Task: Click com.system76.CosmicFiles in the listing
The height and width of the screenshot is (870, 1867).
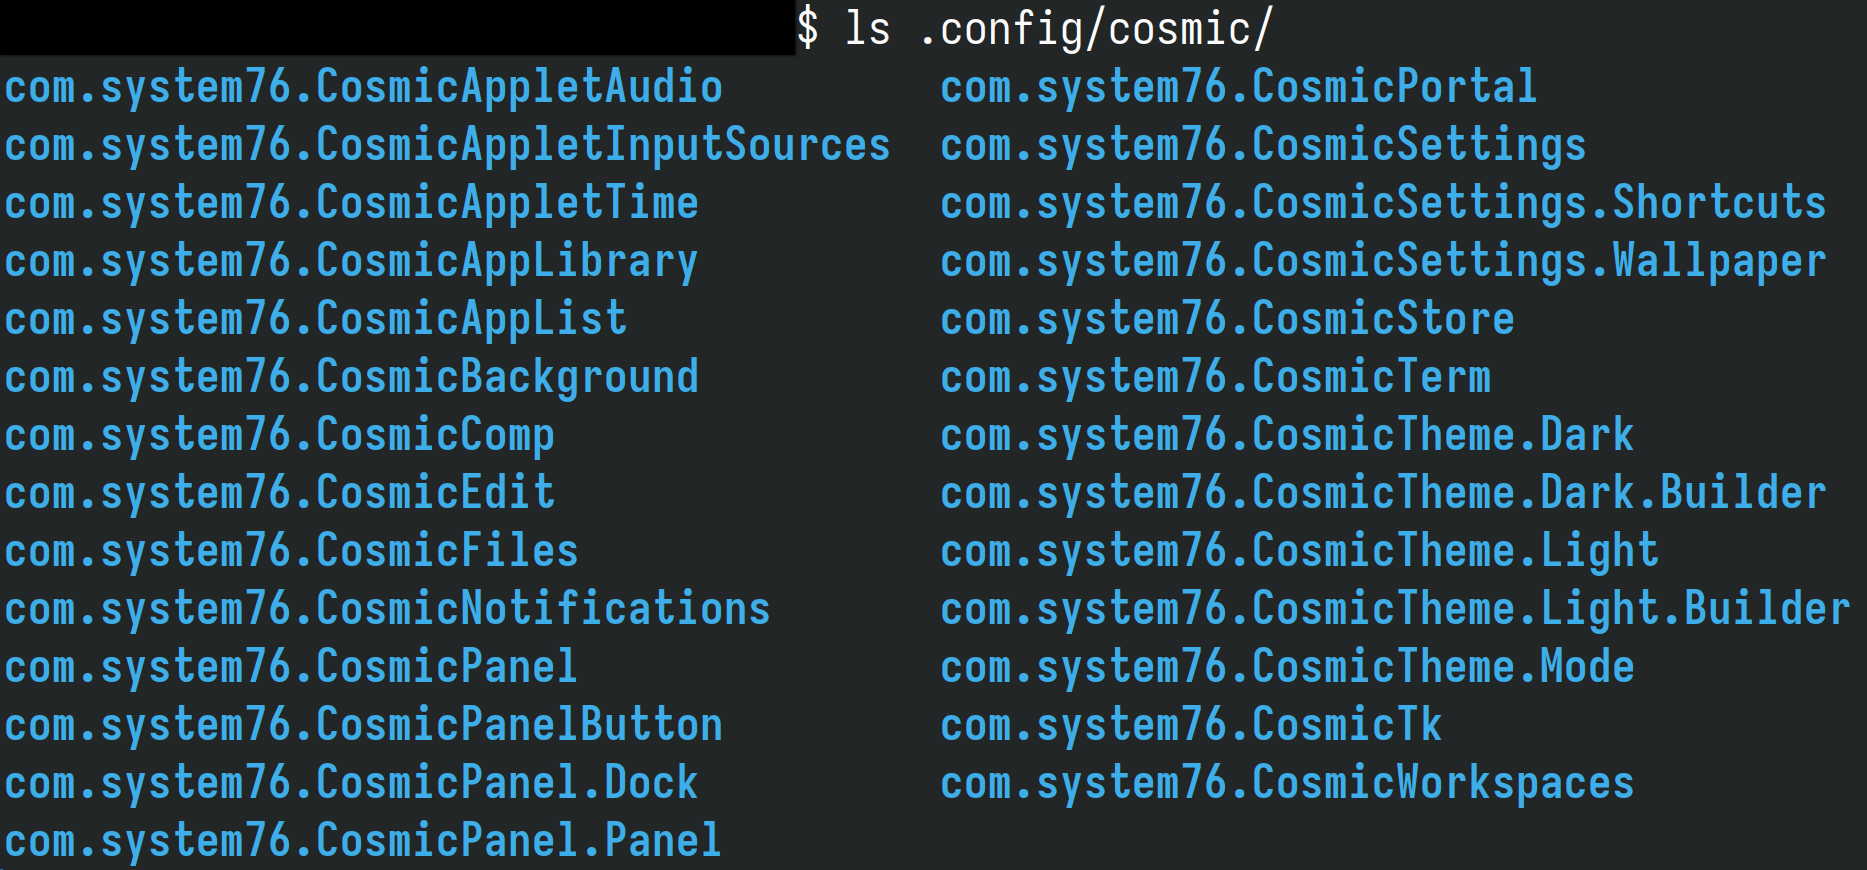Action: tap(291, 551)
